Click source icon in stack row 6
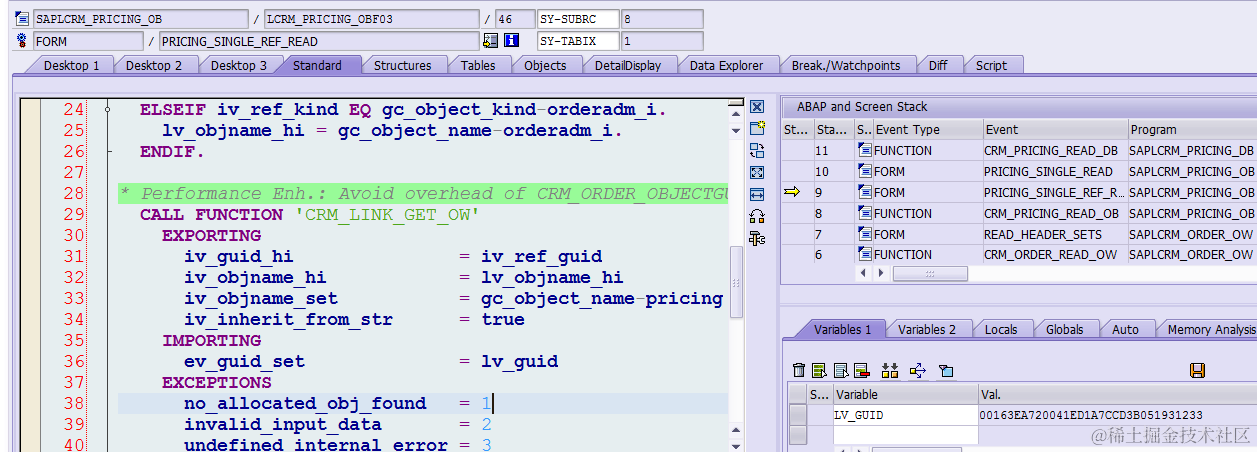Screen dimensions: 1257x452 [864, 255]
